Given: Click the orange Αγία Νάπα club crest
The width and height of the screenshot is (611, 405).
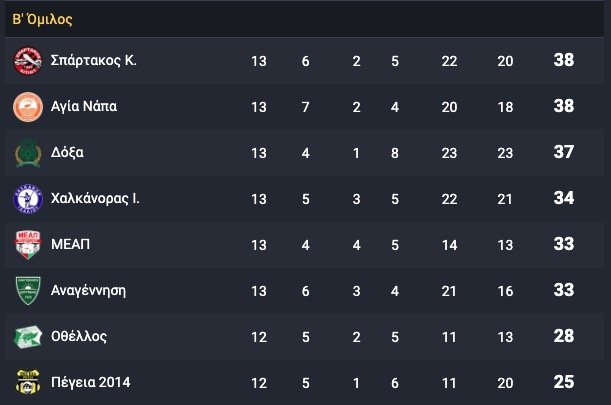Looking at the screenshot, I should pyautogui.click(x=28, y=107).
